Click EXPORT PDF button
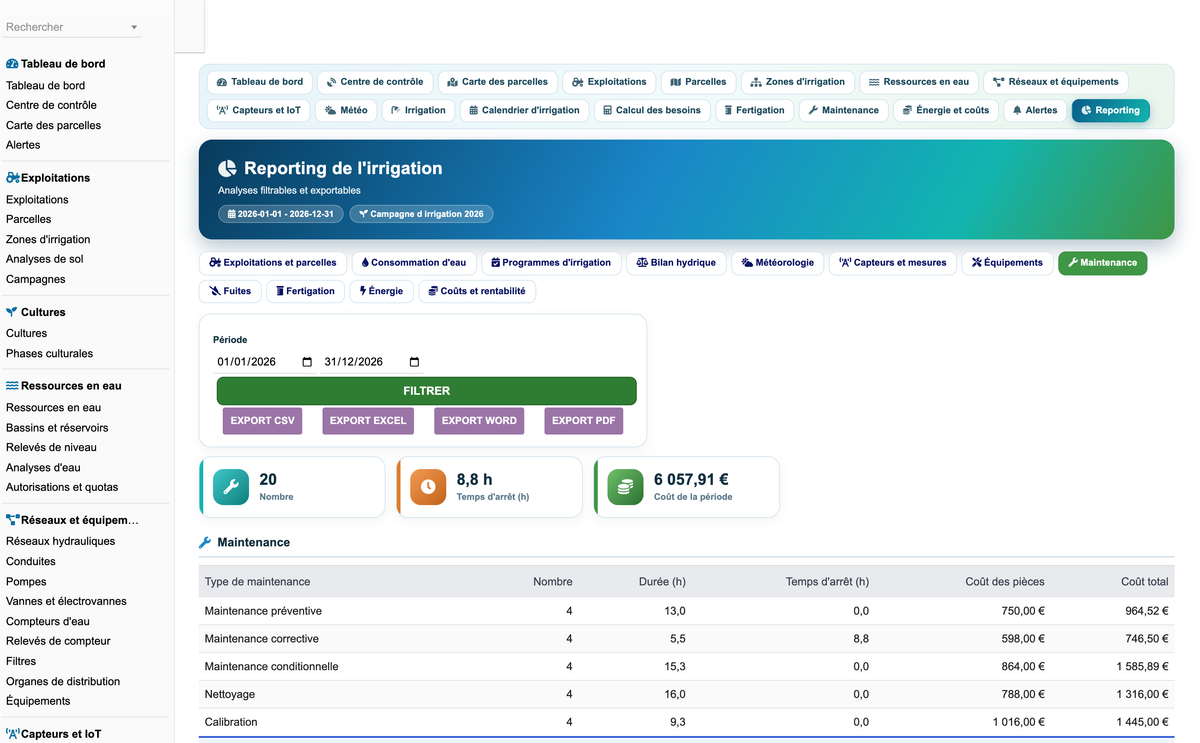 (584, 421)
